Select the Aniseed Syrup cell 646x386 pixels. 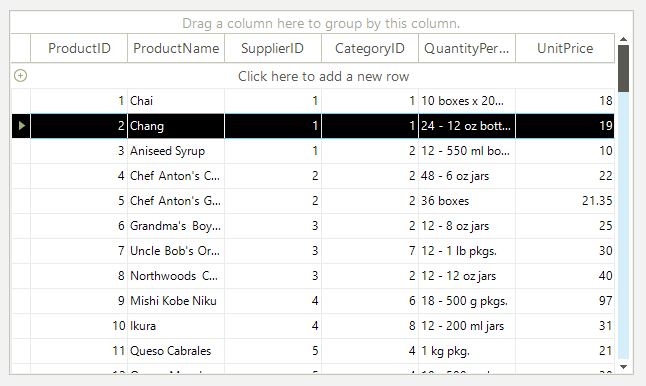[x=176, y=151]
